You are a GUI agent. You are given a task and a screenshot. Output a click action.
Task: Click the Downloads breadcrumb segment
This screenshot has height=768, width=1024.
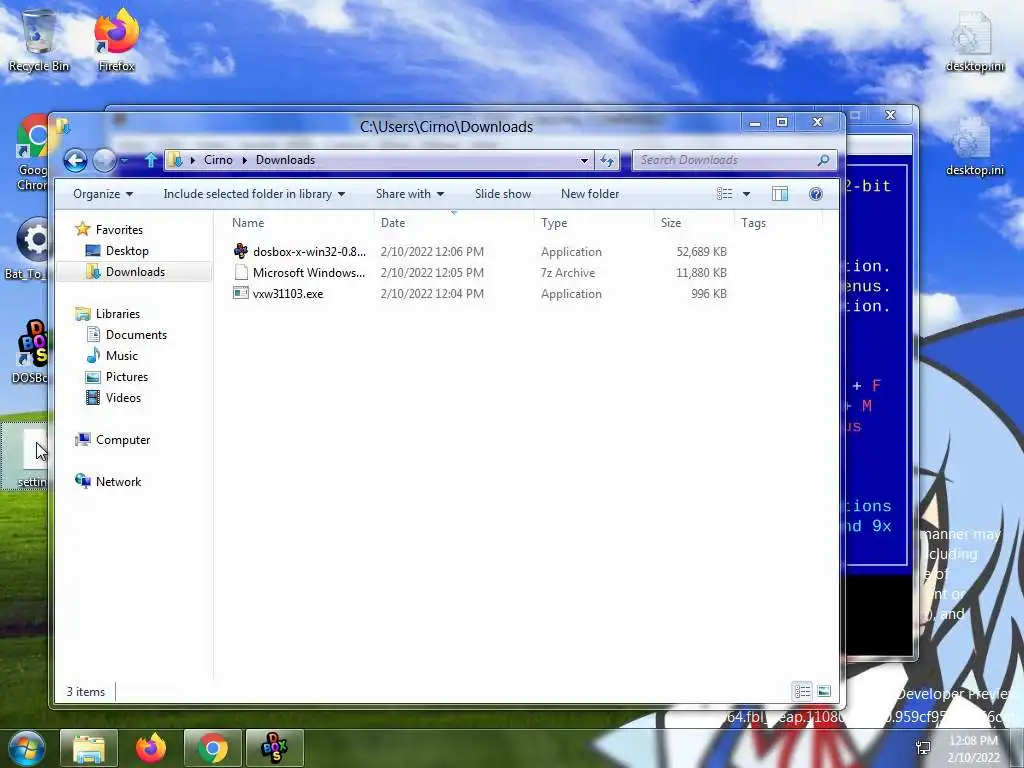(x=285, y=160)
